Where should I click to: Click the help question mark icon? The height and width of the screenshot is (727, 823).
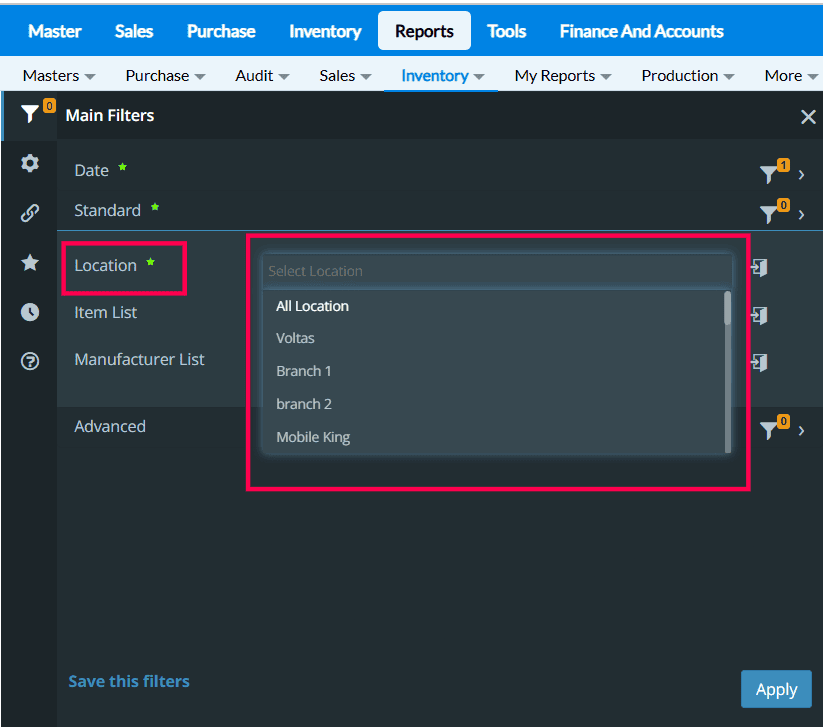coord(30,361)
